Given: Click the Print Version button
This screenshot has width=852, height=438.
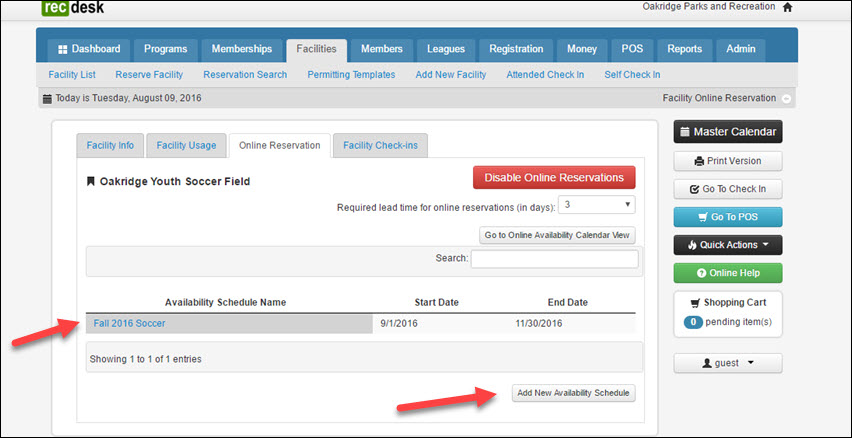Looking at the screenshot, I should [x=728, y=161].
